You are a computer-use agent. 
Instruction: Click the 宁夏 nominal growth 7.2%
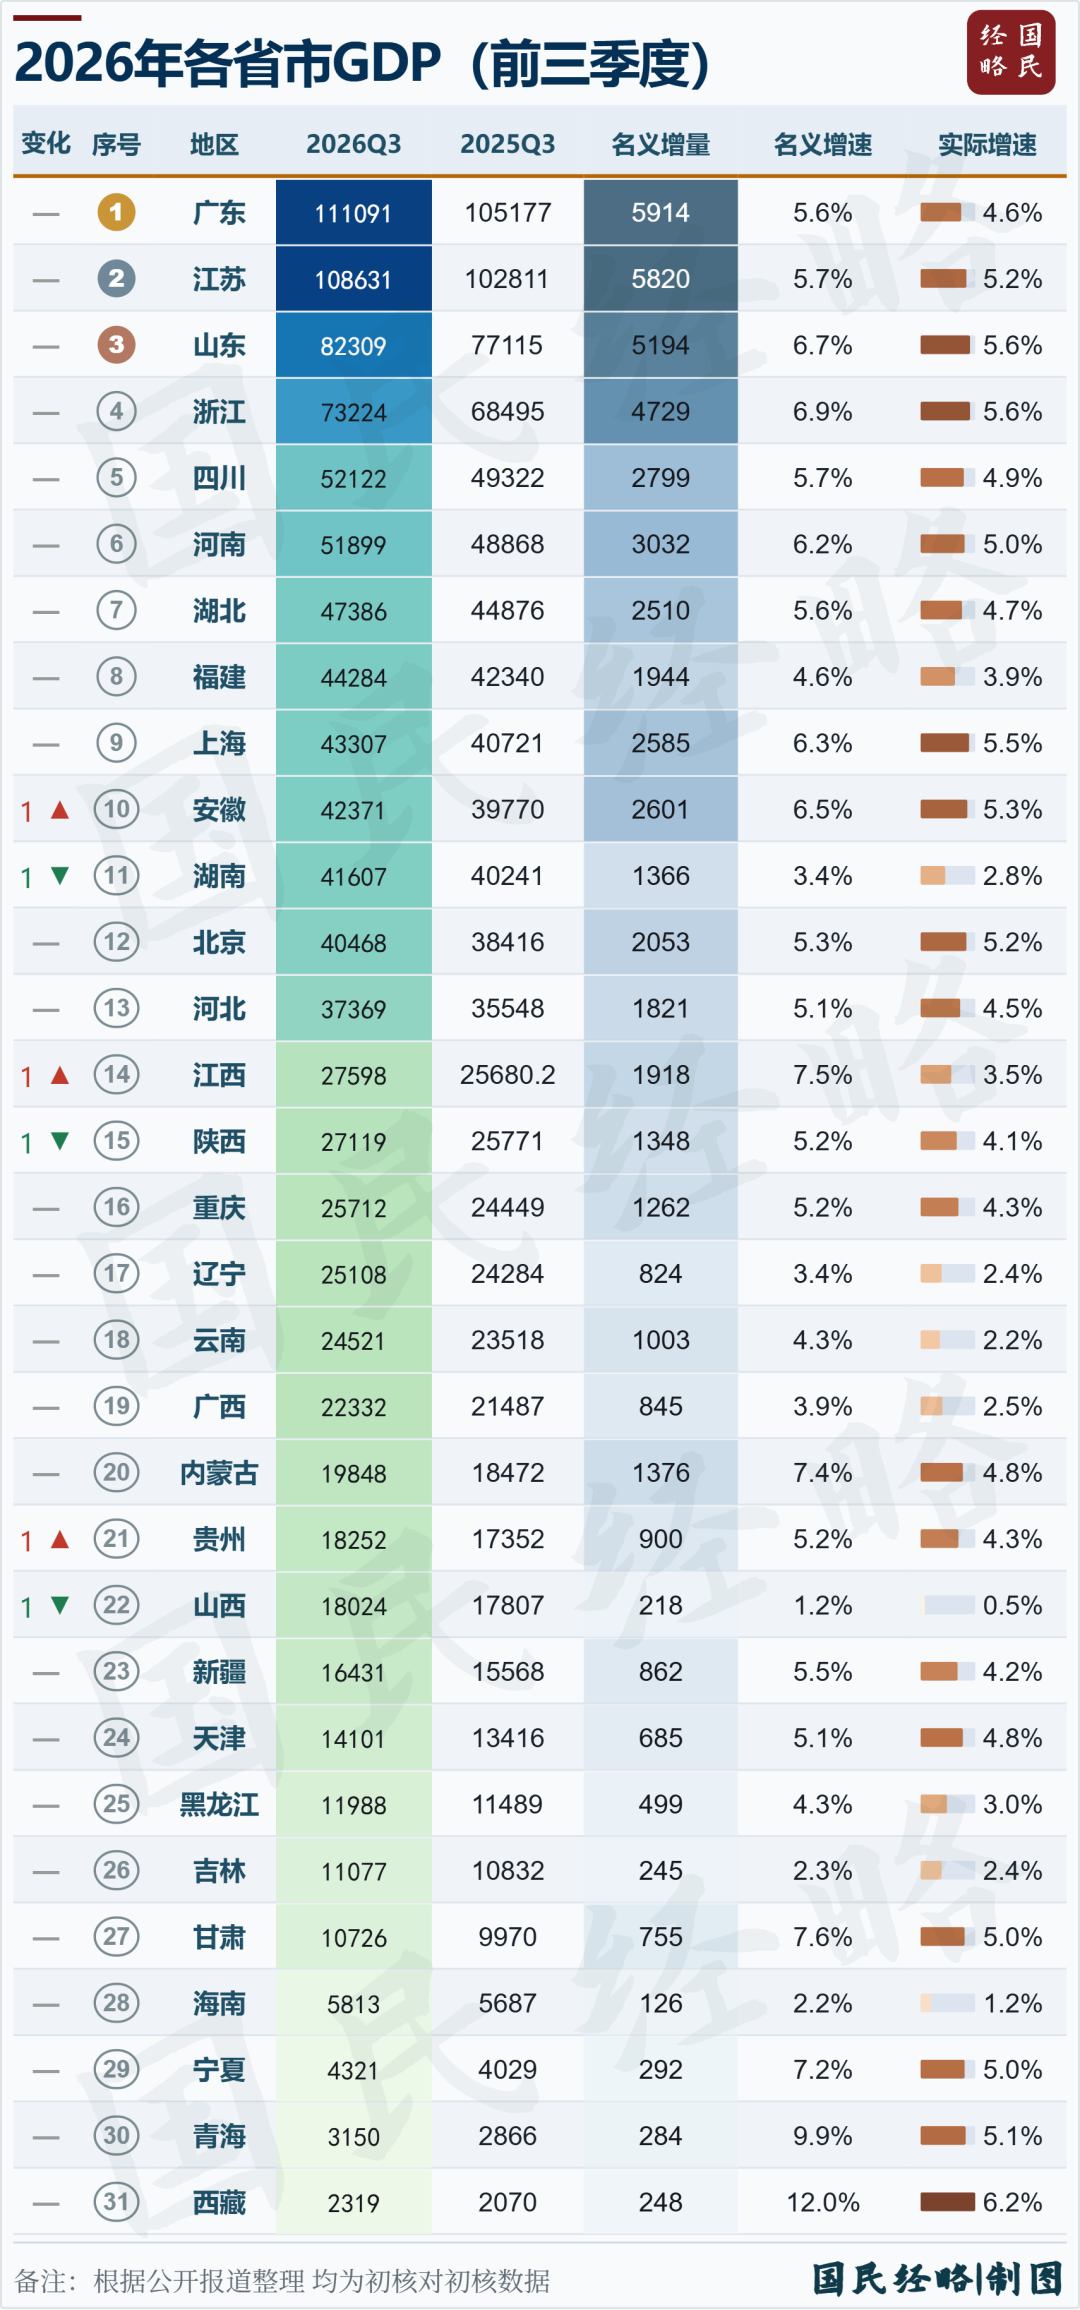point(823,2069)
